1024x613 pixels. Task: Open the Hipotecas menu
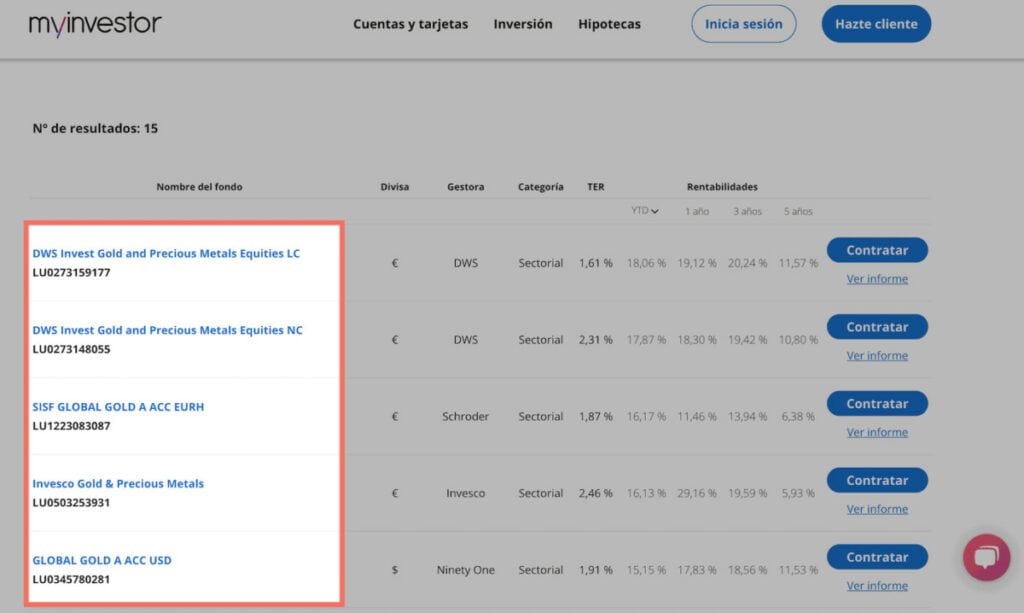tap(609, 24)
